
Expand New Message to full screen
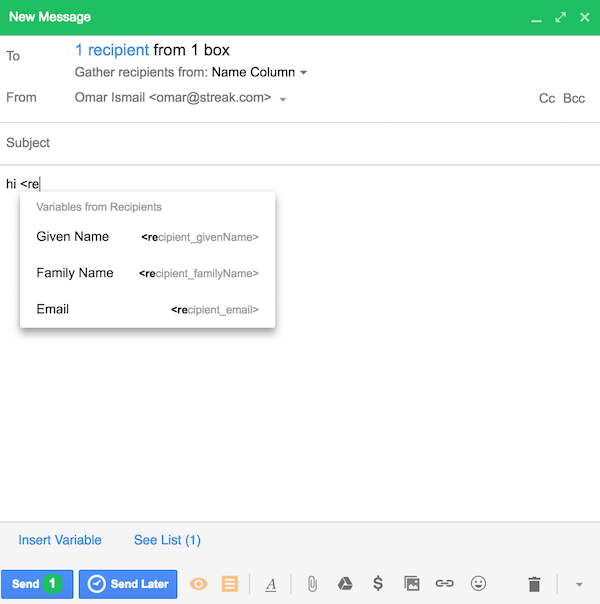point(560,17)
